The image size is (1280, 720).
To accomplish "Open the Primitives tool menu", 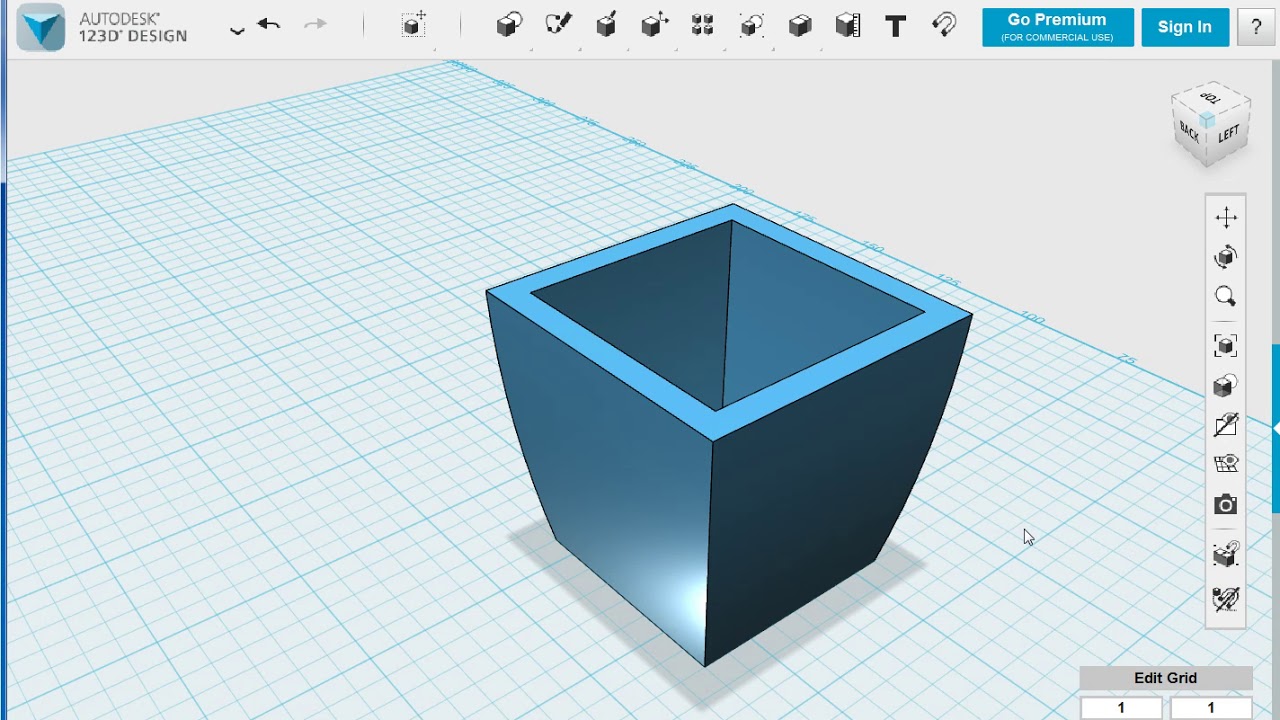I will pos(509,25).
